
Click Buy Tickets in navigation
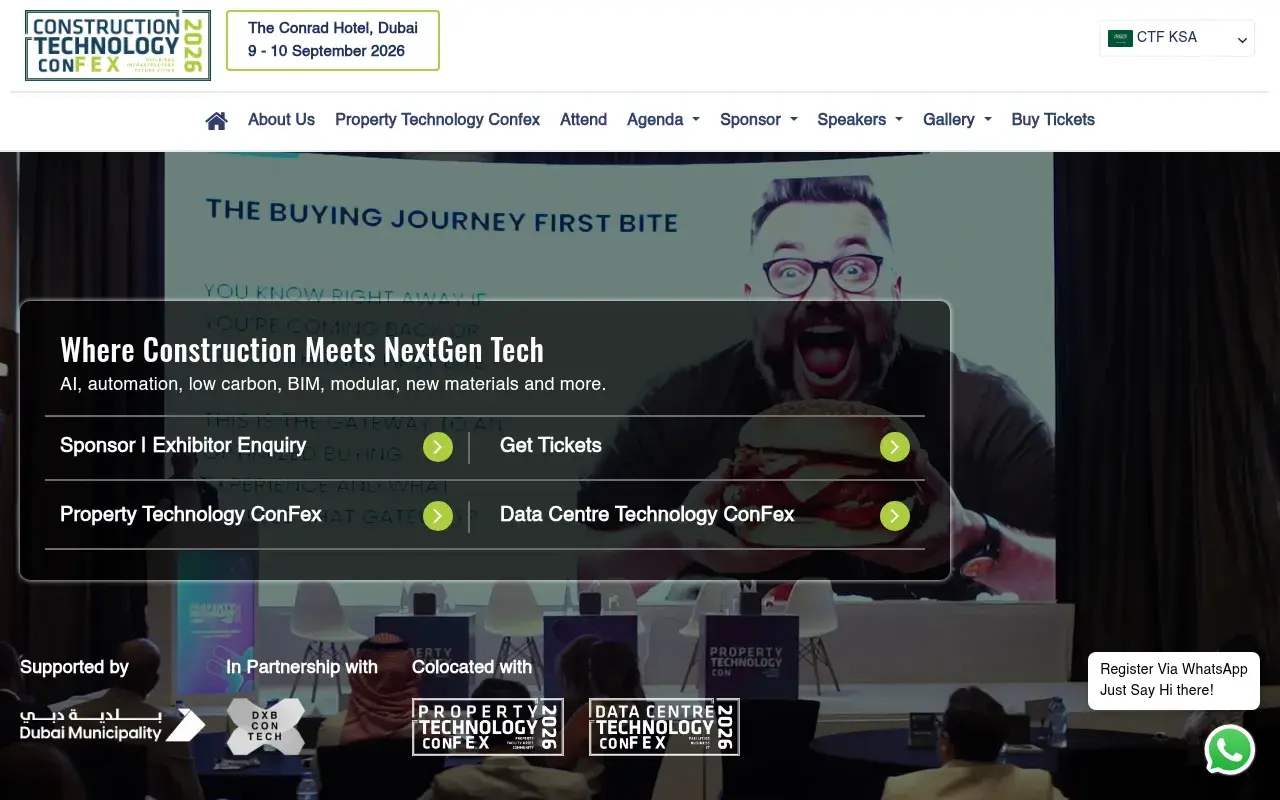(1053, 120)
